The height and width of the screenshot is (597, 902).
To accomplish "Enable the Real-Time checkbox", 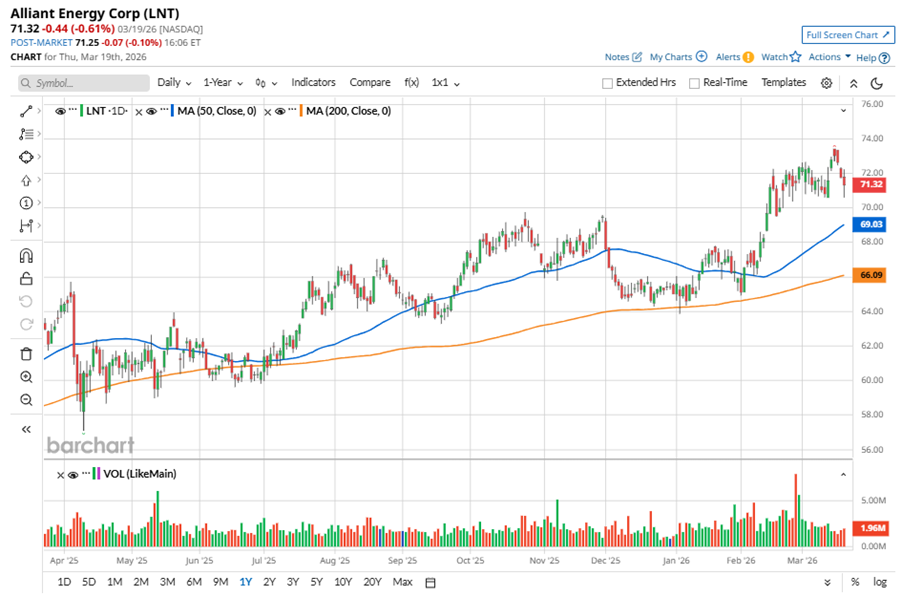I will [694, 83].
